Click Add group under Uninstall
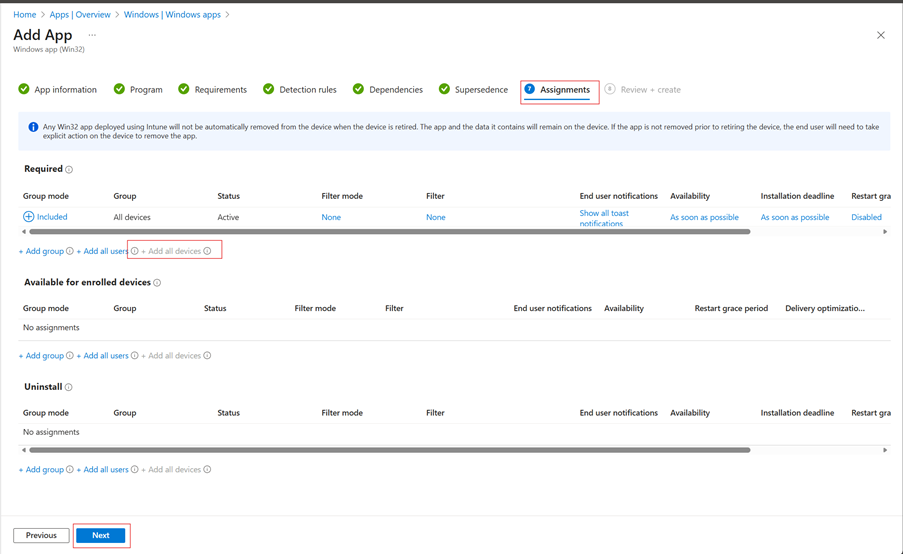This screenshot has width=903, height=554. (x=41, y=469)
